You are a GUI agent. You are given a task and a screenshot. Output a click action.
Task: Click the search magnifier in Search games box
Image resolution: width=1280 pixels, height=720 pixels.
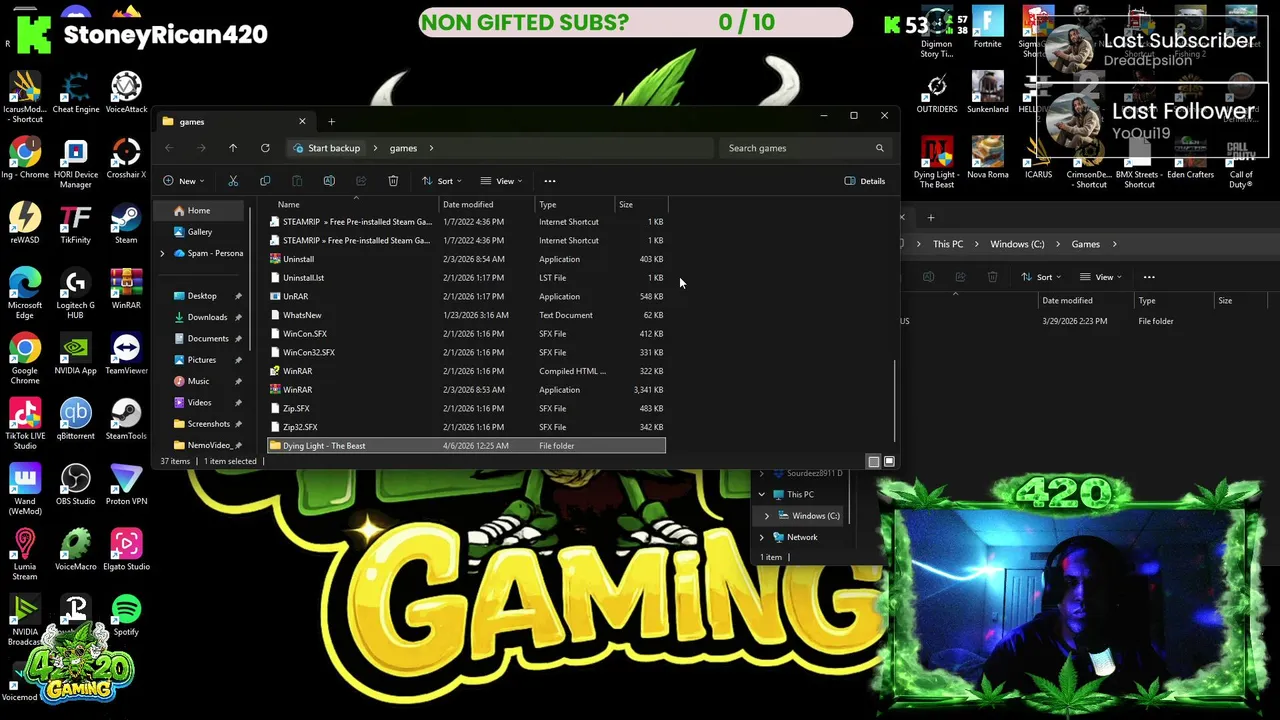880,148
